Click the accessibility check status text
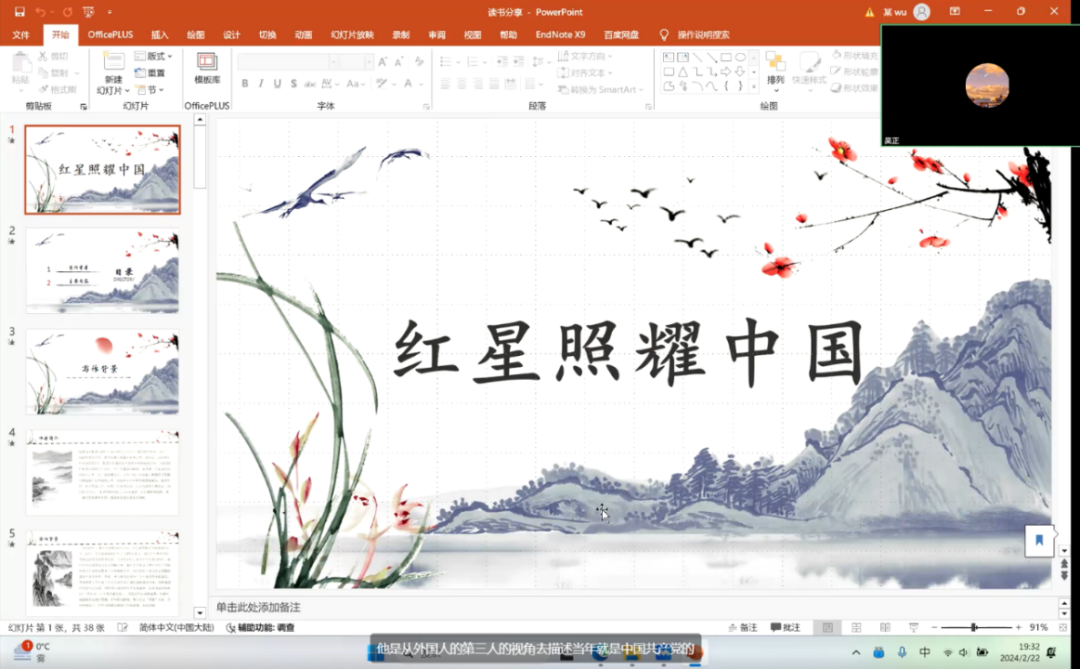Image resolution: width=1080 pixels, height=669 pixels. click(265, 627)
